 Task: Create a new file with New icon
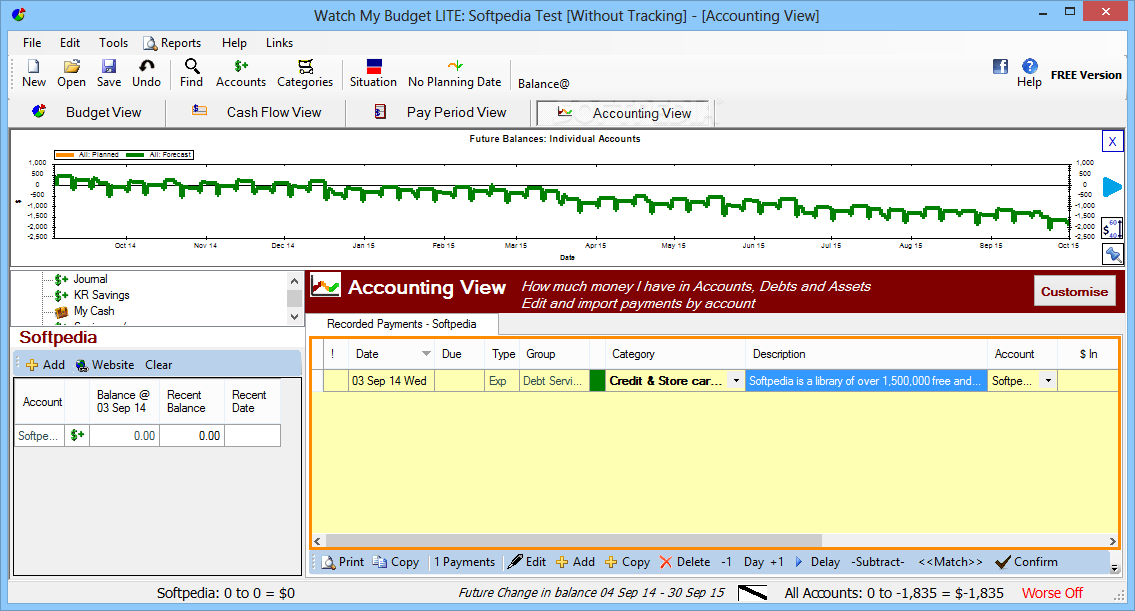(x=33, y=73)
